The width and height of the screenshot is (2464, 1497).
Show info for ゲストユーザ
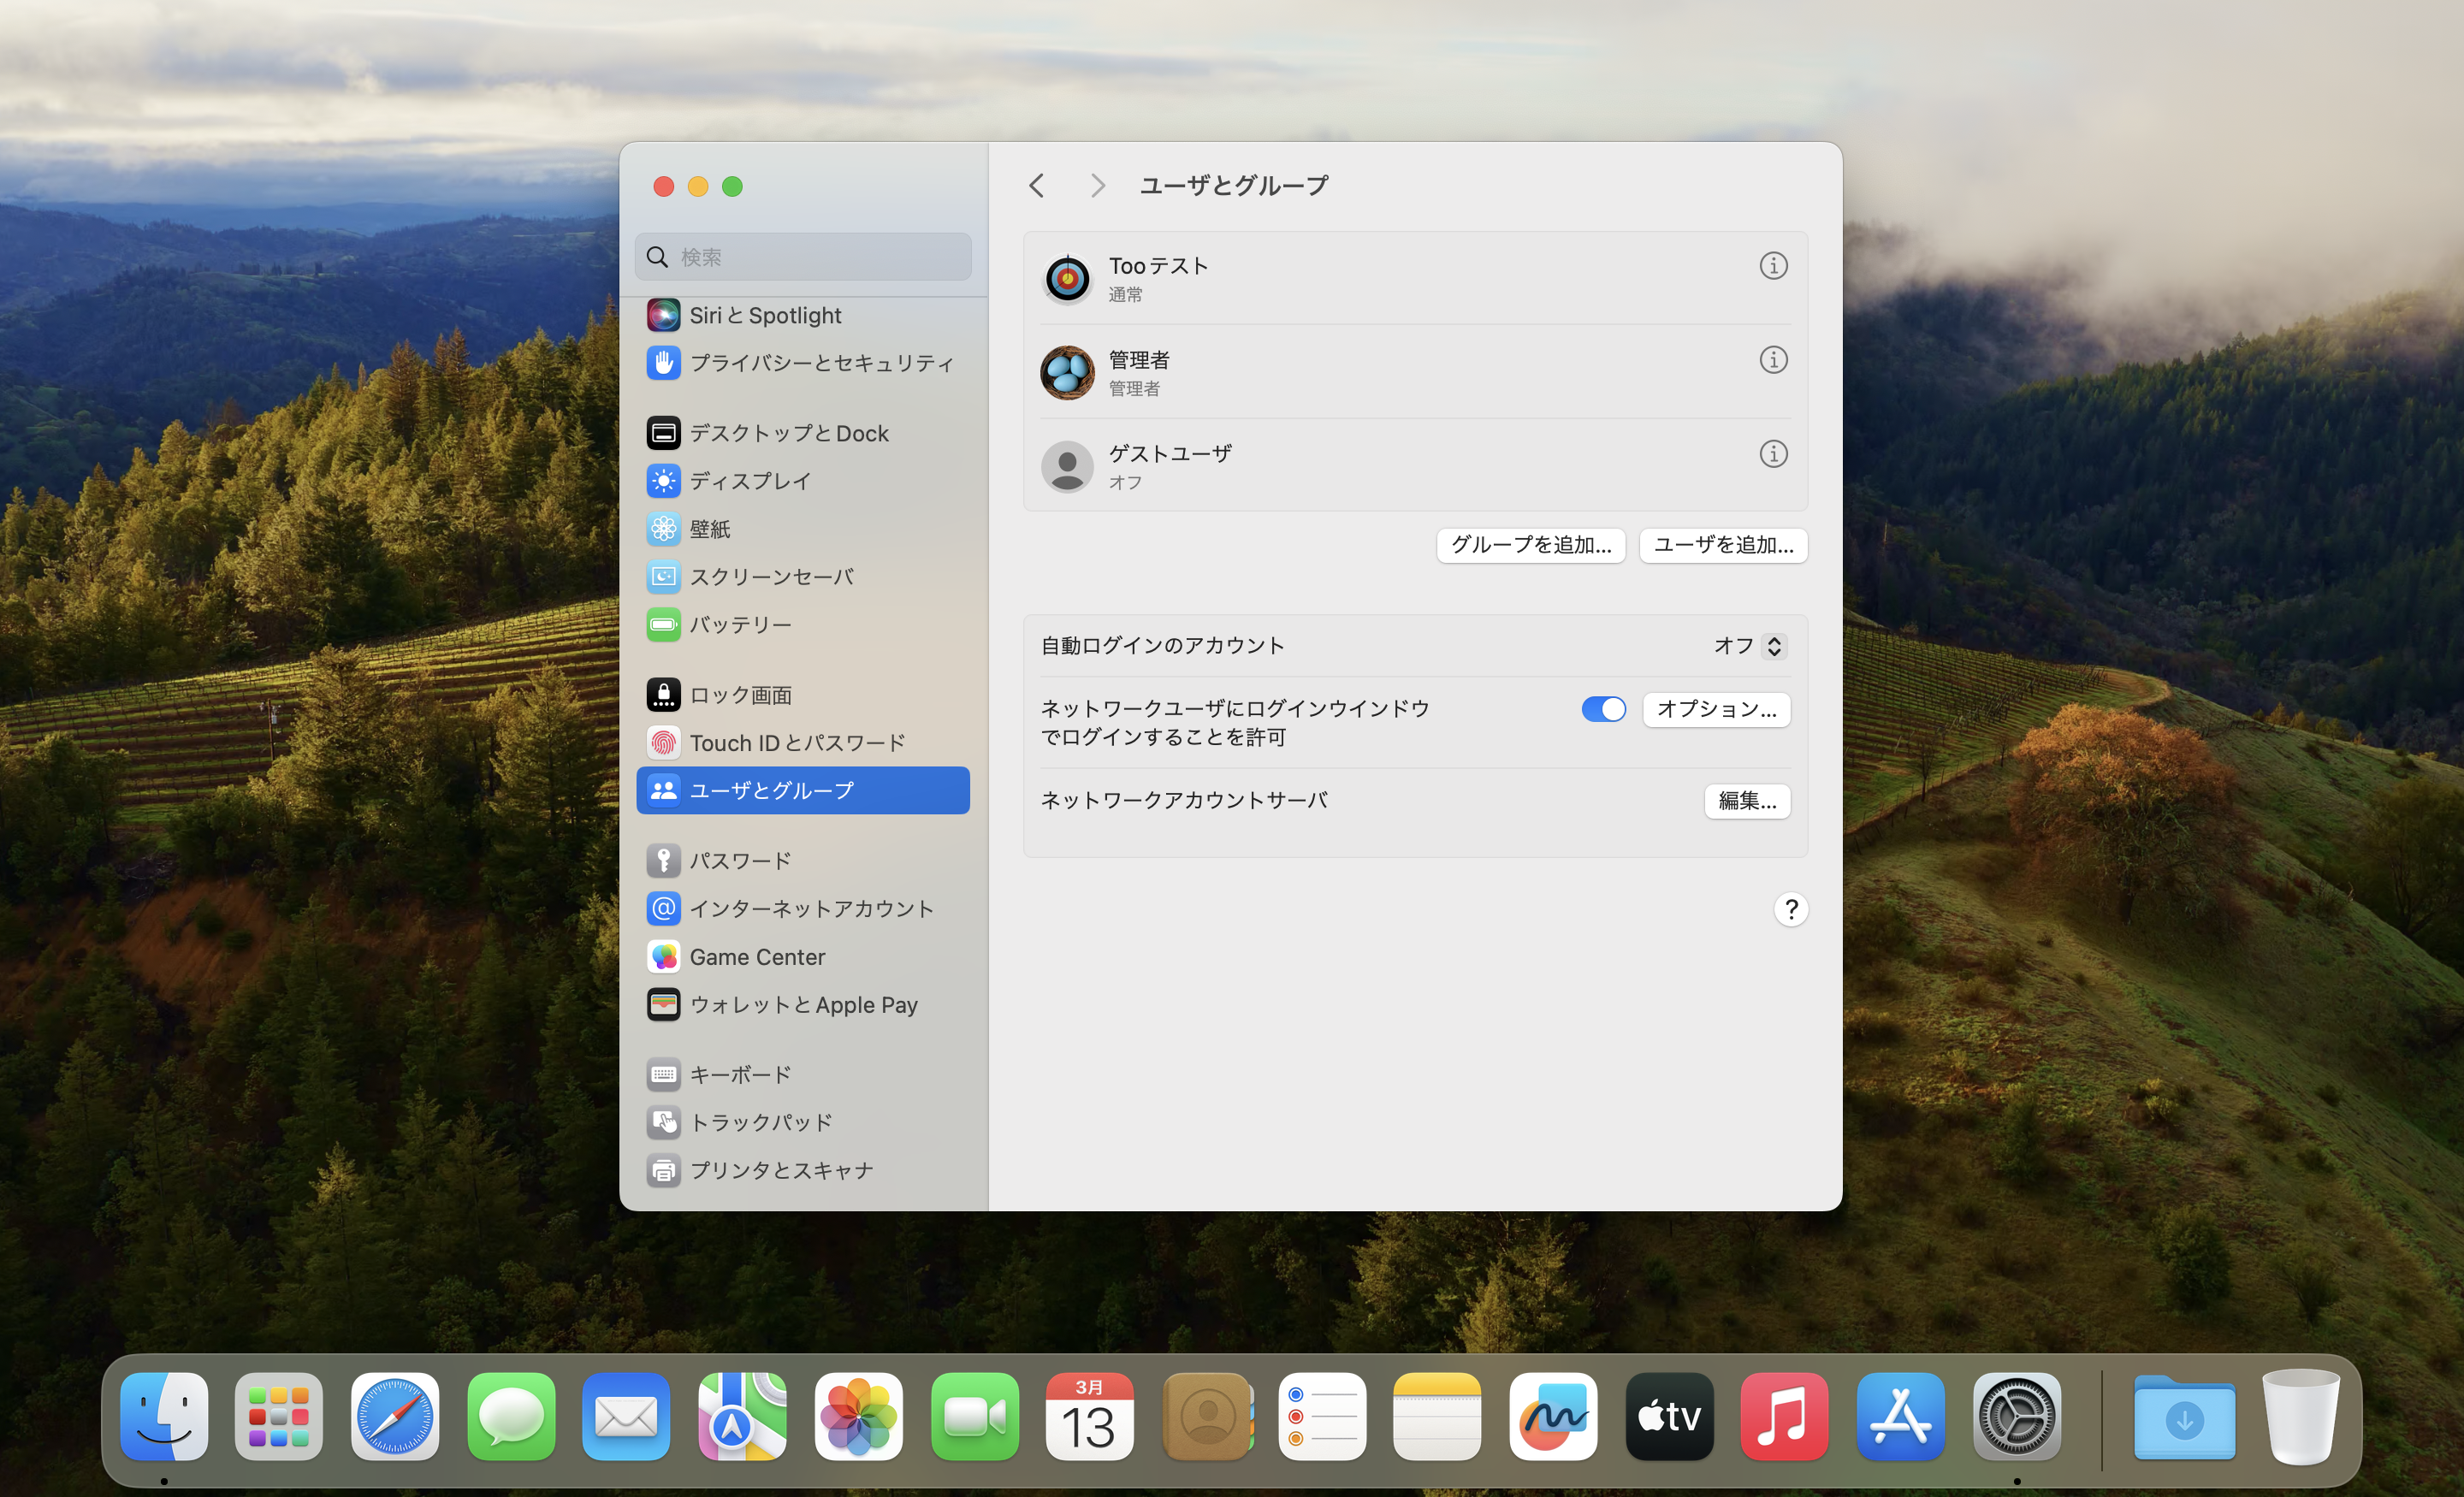(1773, 454)
